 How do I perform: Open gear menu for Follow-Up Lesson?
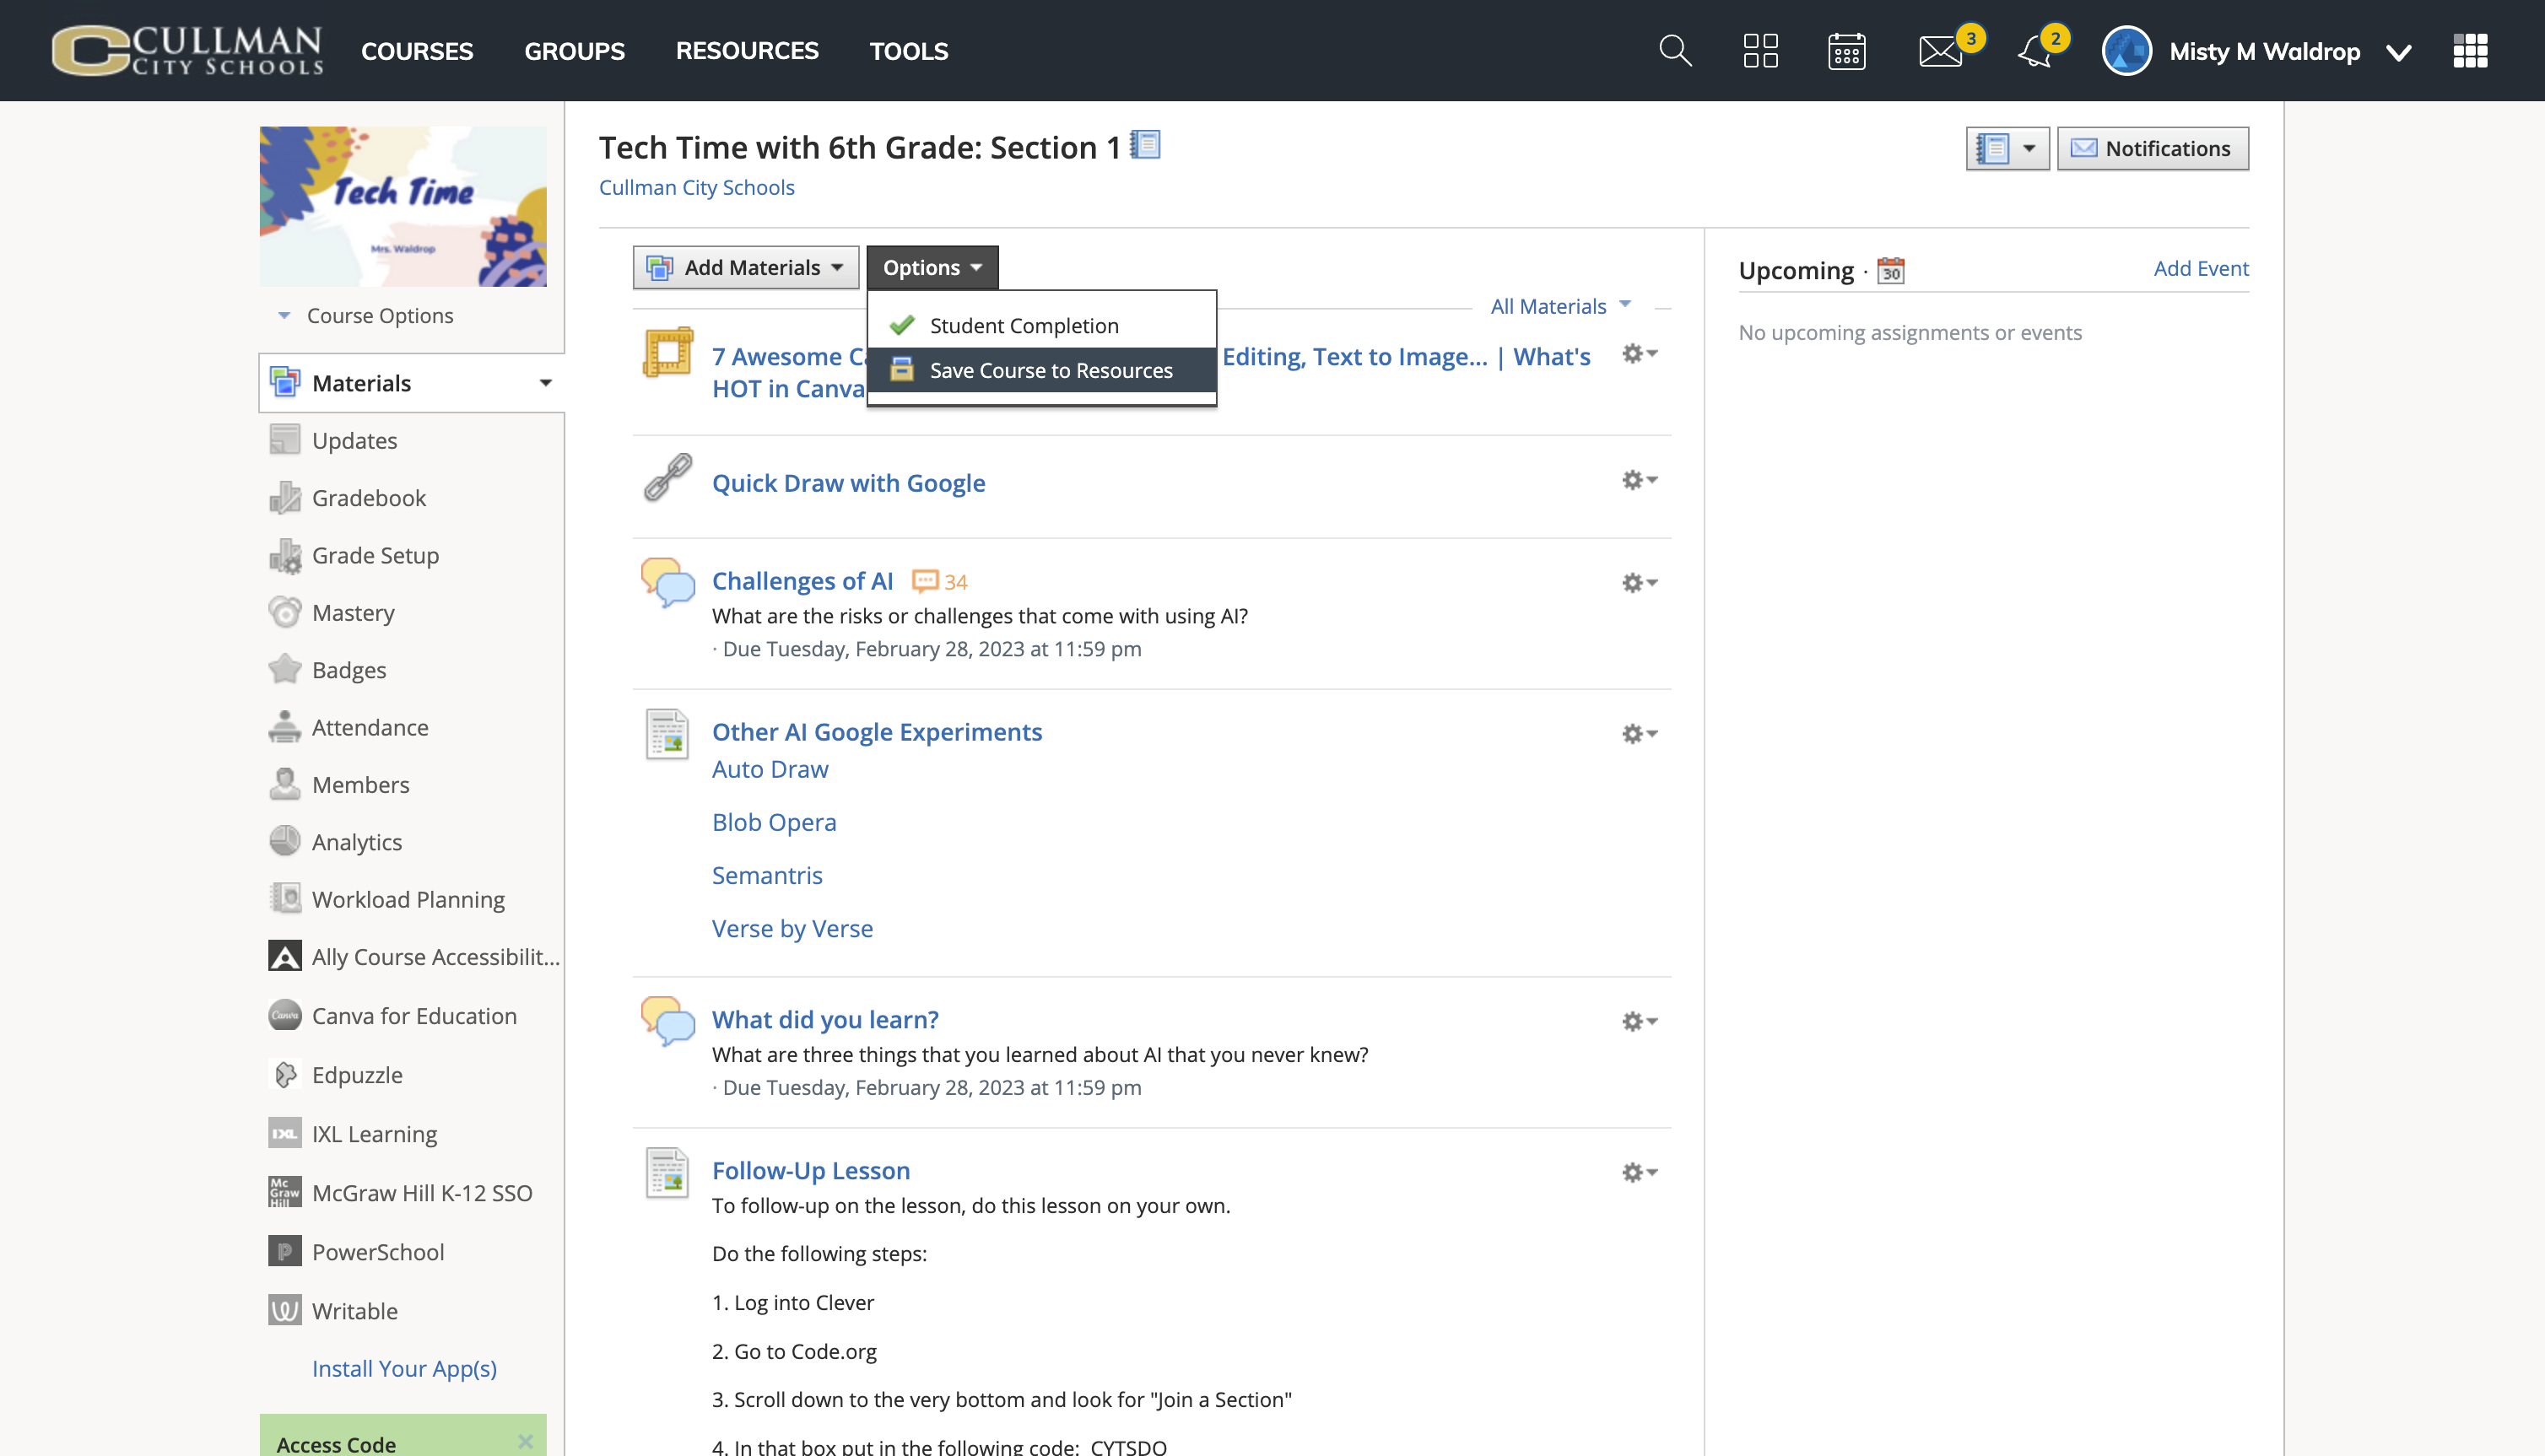tap(1639, 1173)
